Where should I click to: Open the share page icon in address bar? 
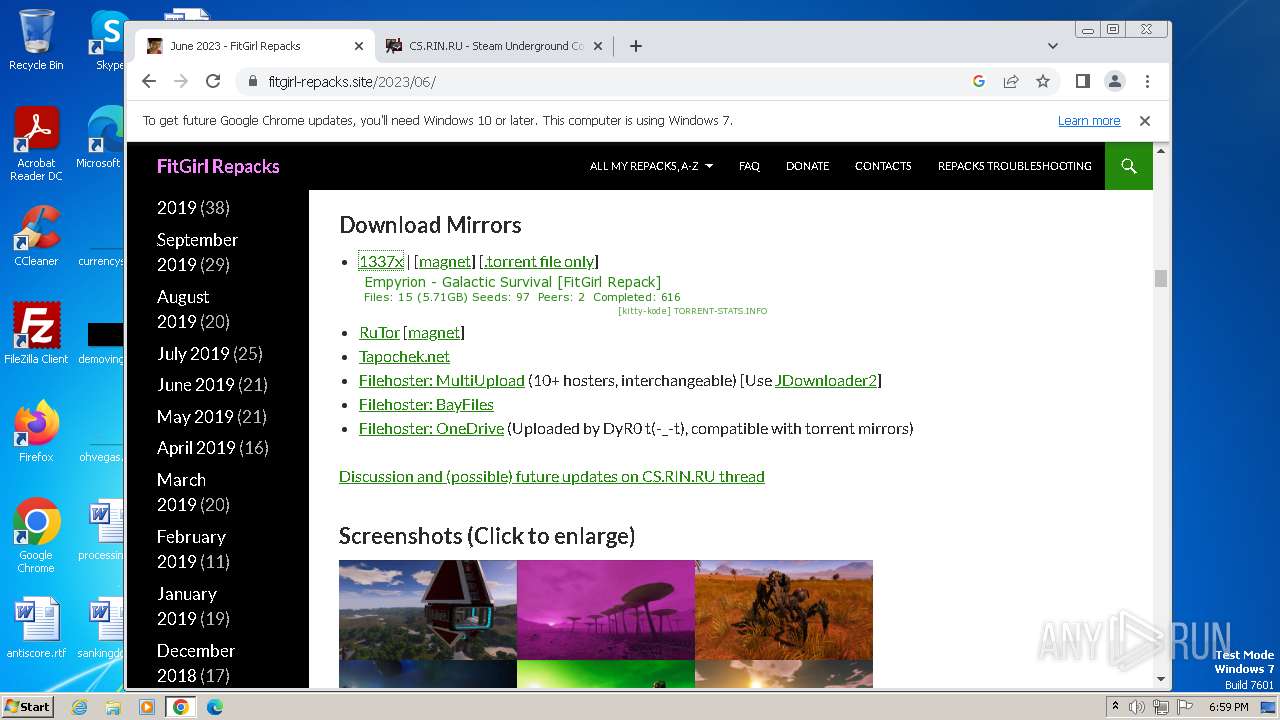coord(1011,81)
